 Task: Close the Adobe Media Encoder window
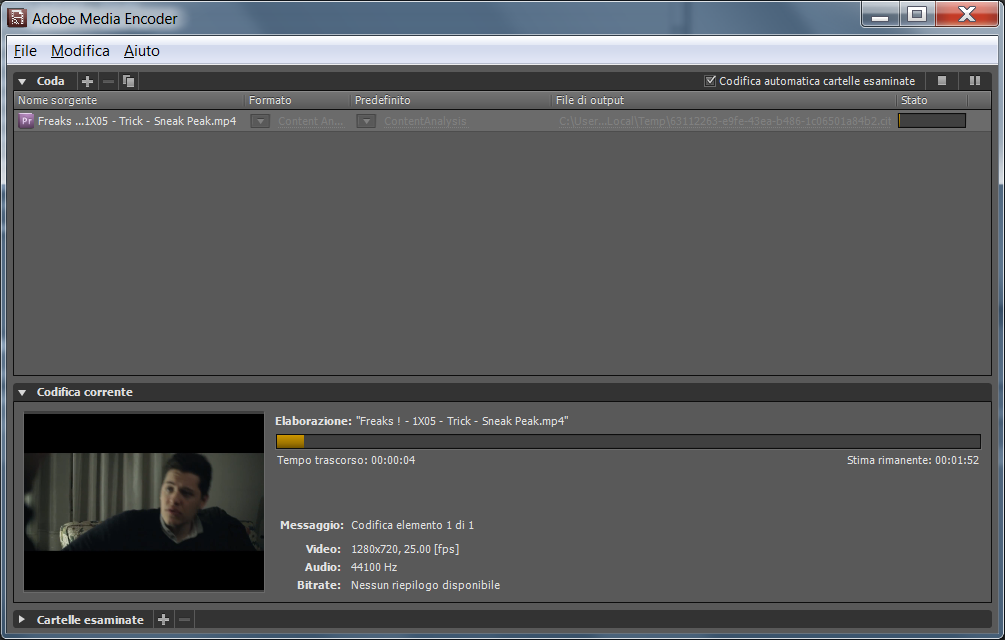click(967, 15)
